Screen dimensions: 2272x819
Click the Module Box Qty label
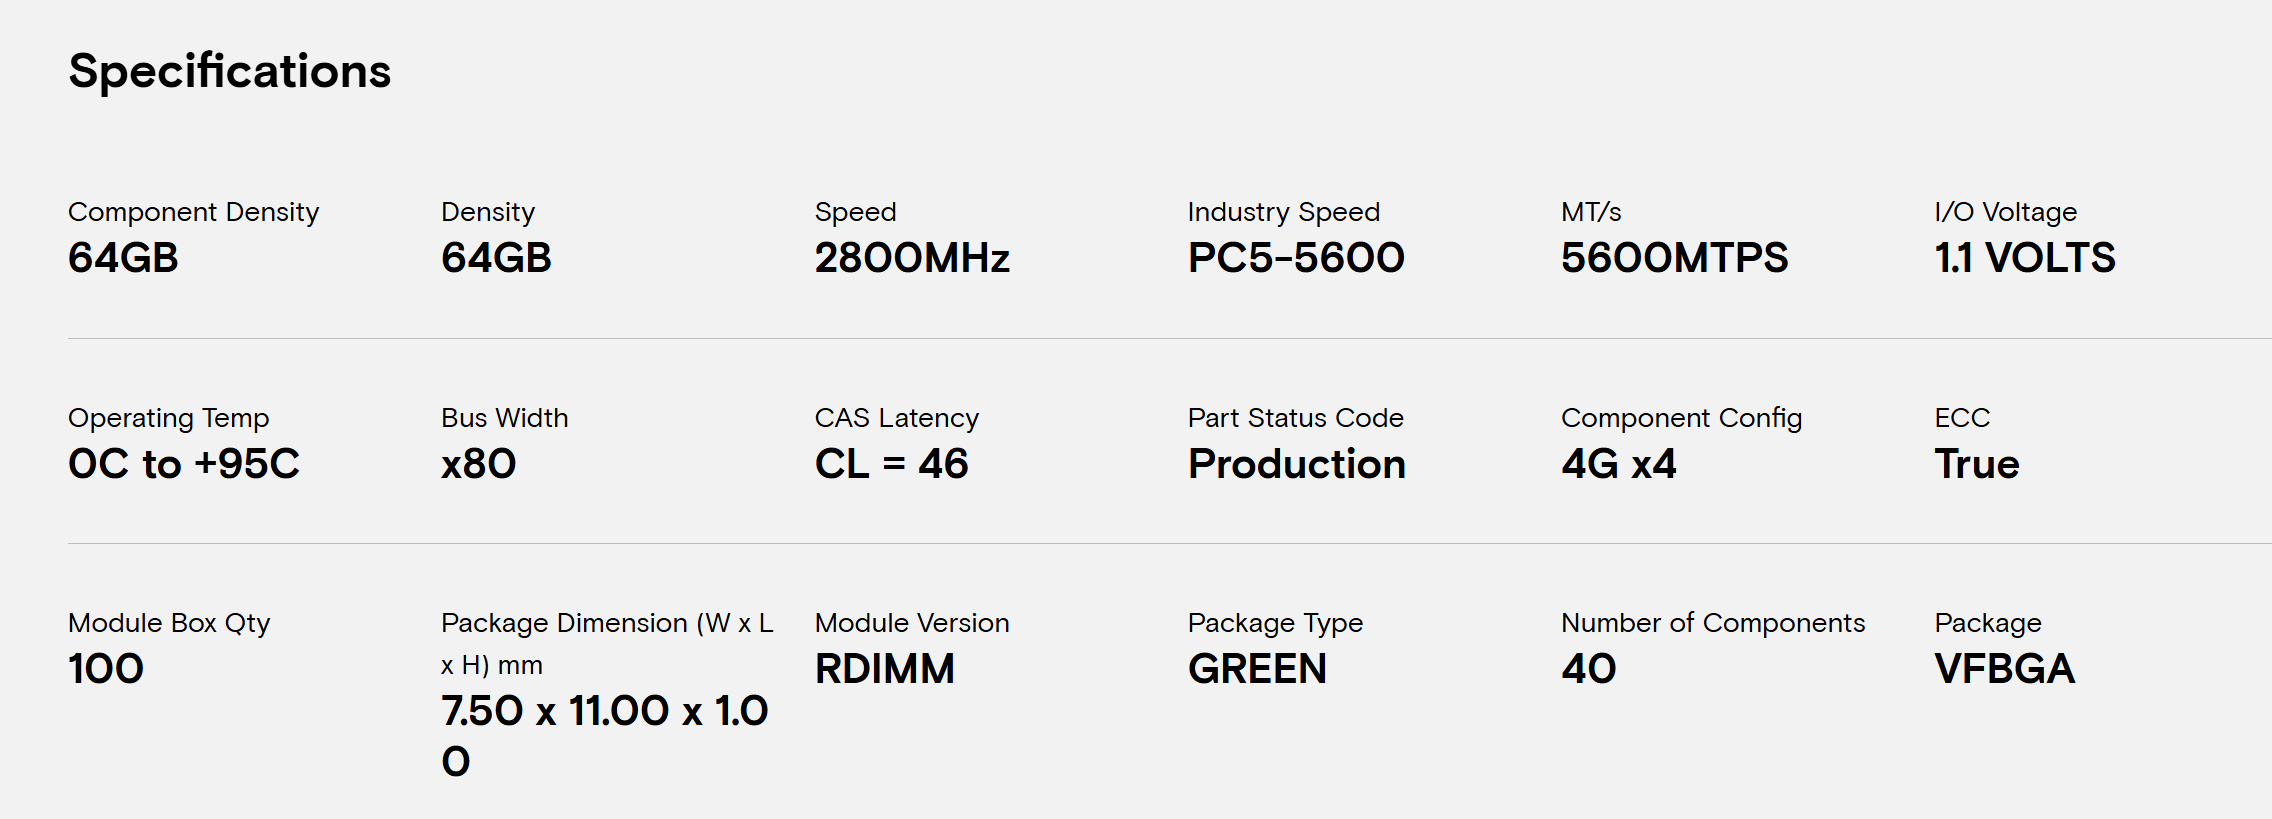[168, 623]
